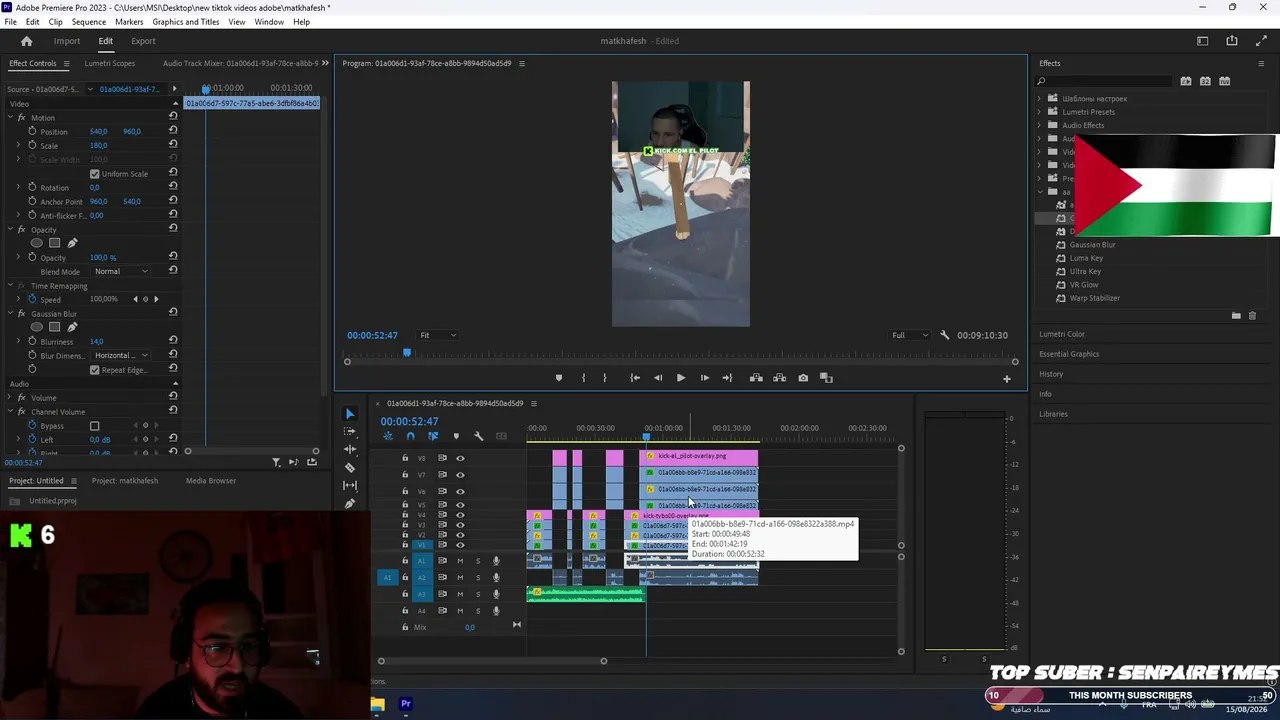Switch to the Lumetri Scopes tab

coord(110,63)
